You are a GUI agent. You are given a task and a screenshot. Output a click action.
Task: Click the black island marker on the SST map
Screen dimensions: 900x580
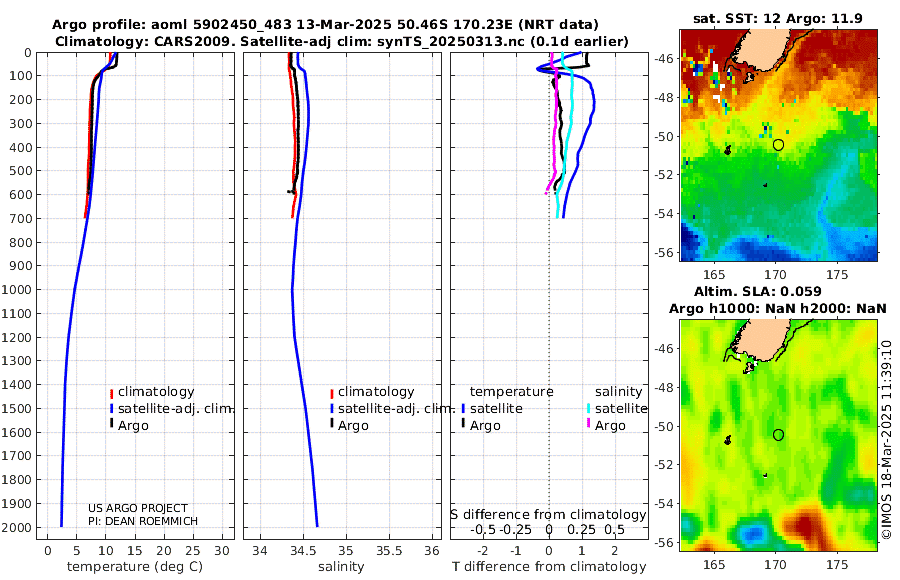pyautogui.click(x=728, y=150)
